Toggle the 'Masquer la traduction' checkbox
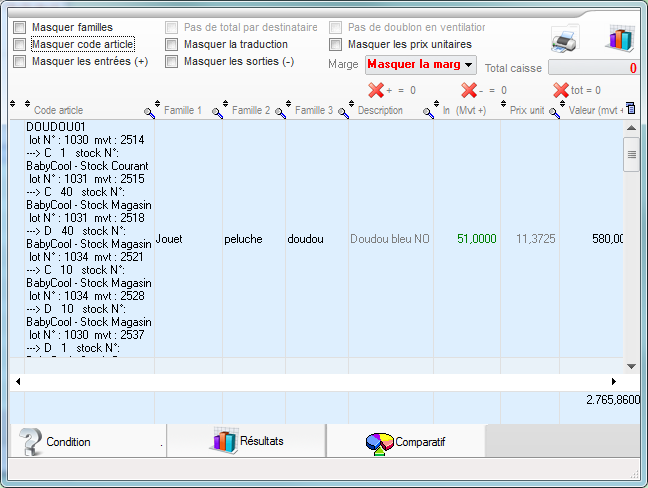The image size is (648, 488). [172, 45]
